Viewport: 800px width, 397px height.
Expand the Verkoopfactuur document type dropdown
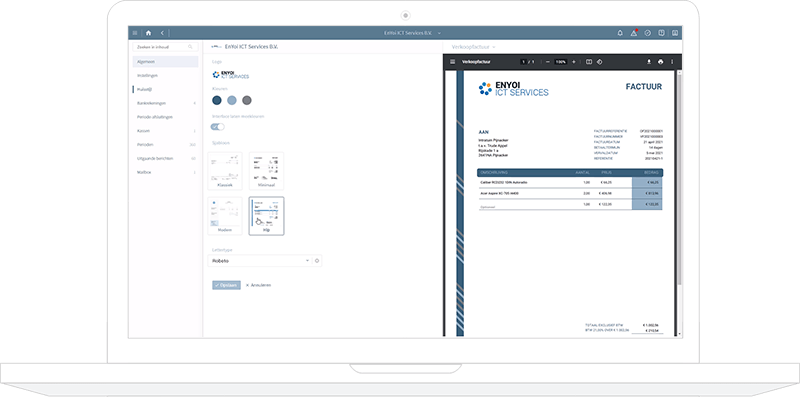click(473, 47)
